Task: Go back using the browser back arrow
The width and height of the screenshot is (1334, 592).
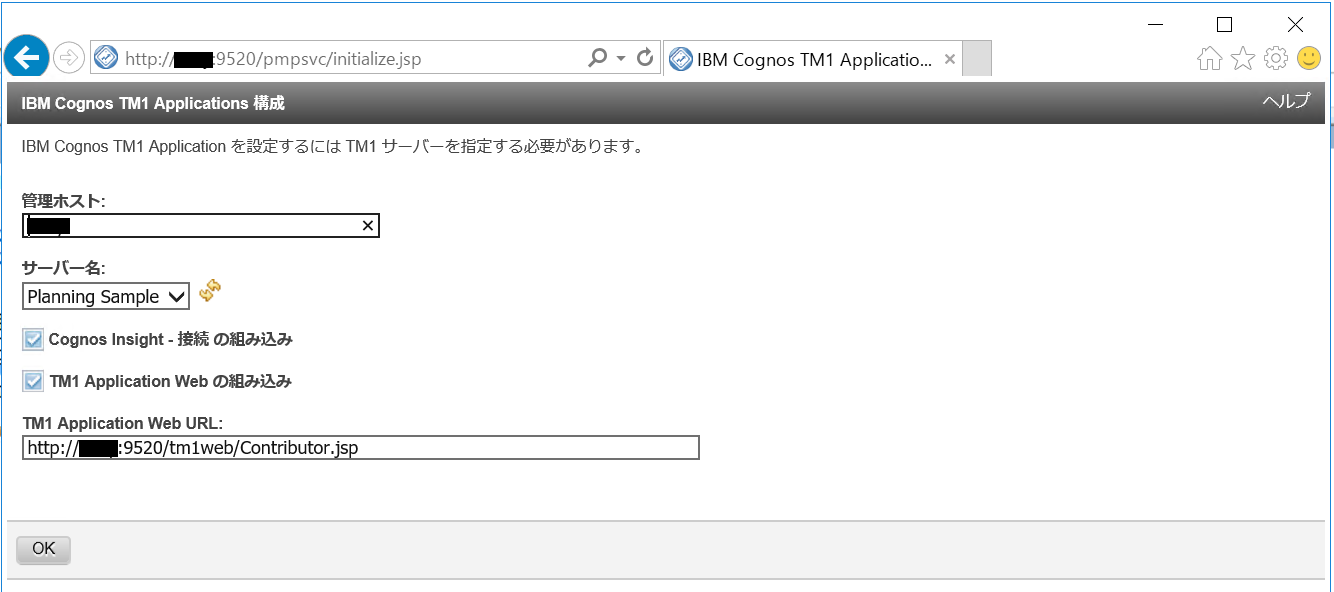Action: [x=26, y=58]
